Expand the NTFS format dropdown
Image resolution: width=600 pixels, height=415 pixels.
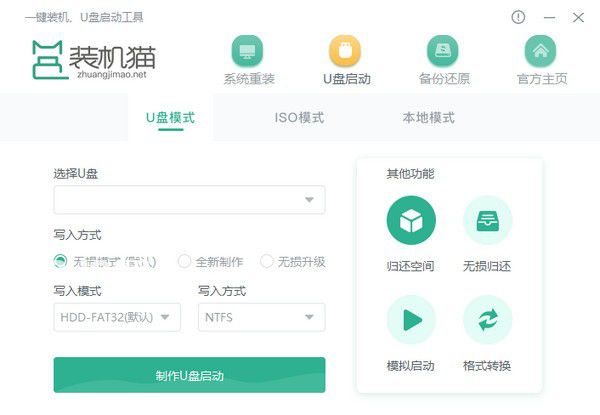point(262,317)
